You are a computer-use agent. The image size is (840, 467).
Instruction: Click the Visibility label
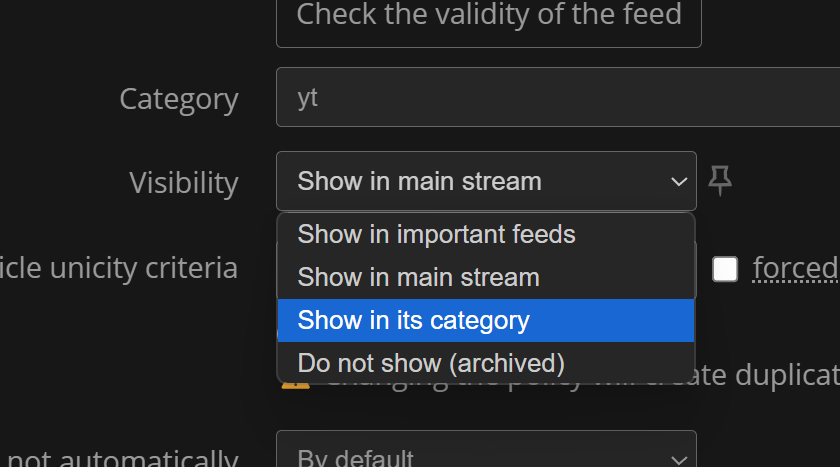(184, 183)
